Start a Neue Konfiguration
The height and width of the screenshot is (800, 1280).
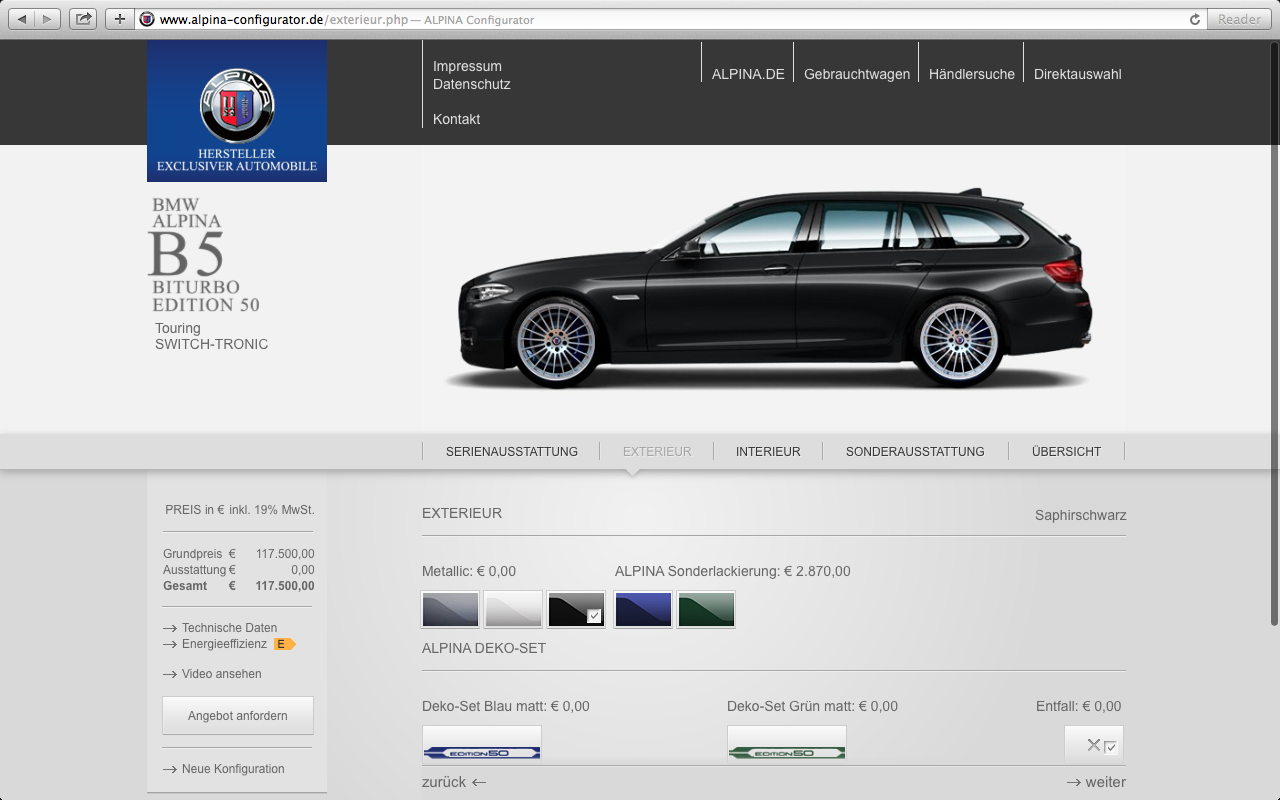coord(233,769)
